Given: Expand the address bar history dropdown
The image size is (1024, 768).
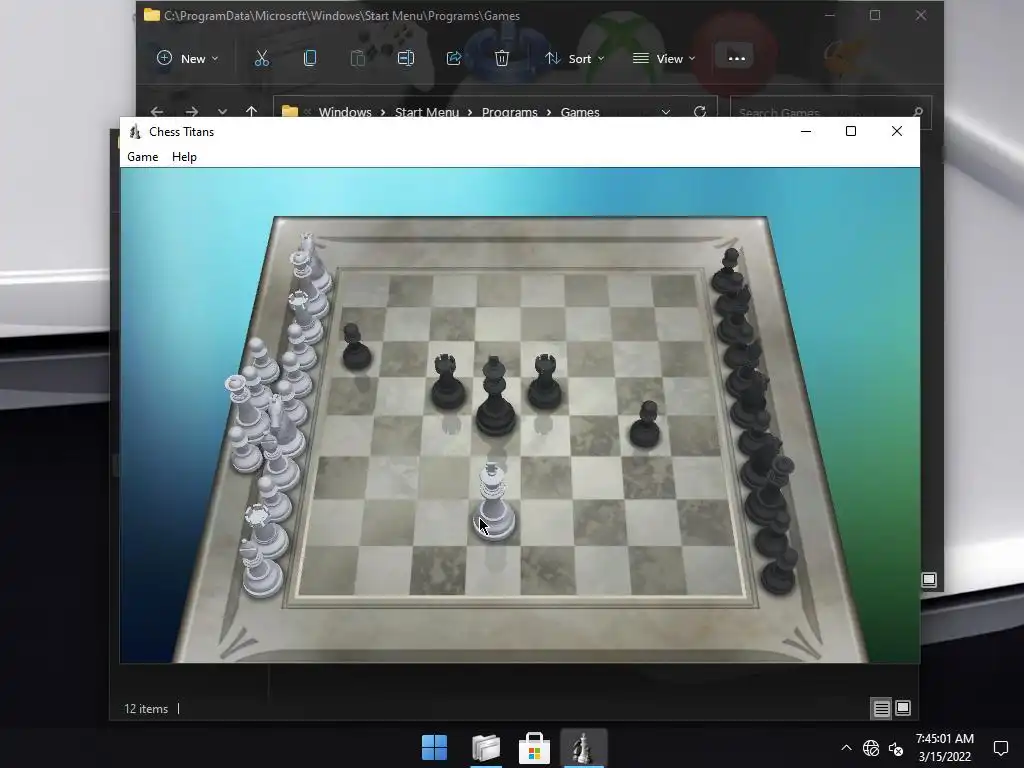Looking at the screenshot, I should point(665,112).
